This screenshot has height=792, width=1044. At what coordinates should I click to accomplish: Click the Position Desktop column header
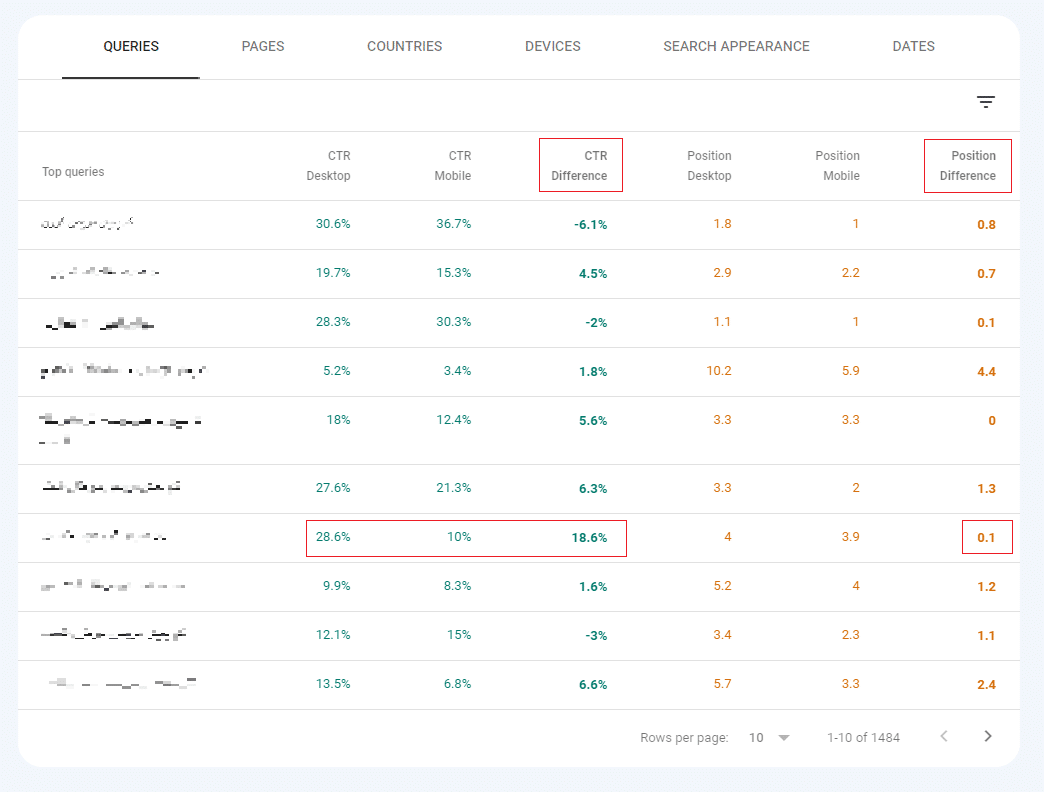point(709,166)
